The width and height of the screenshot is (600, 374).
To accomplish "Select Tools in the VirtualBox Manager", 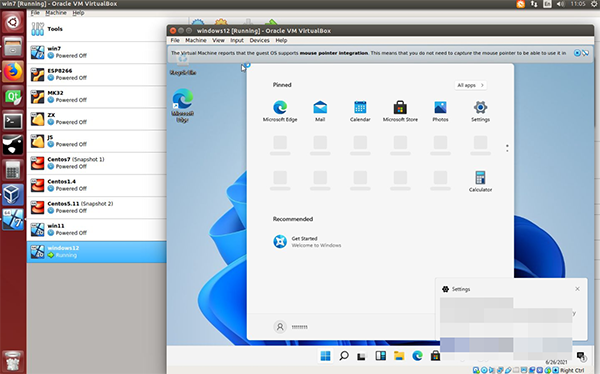I will pos(96,29).
